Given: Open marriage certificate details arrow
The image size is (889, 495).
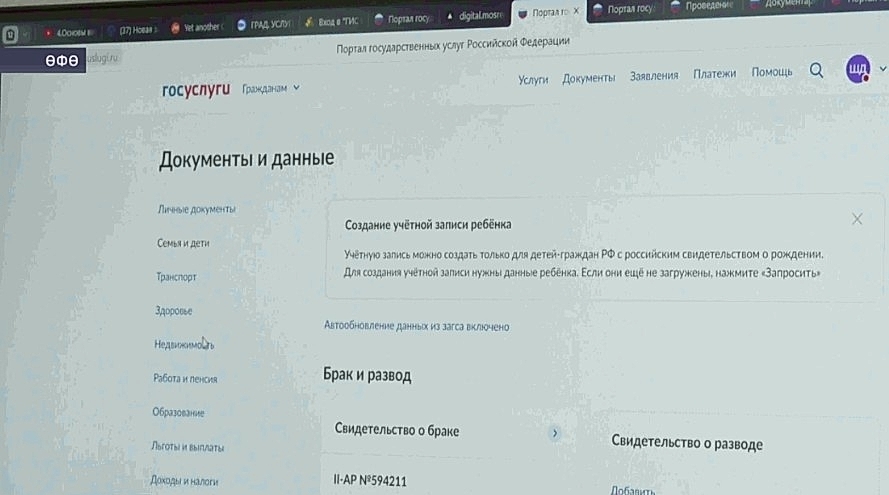Looking at the screenshot, I should coord(554,434).
